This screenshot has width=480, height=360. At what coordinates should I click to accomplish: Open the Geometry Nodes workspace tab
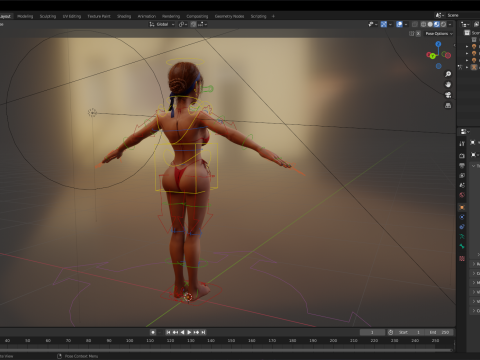click(229, 16)
